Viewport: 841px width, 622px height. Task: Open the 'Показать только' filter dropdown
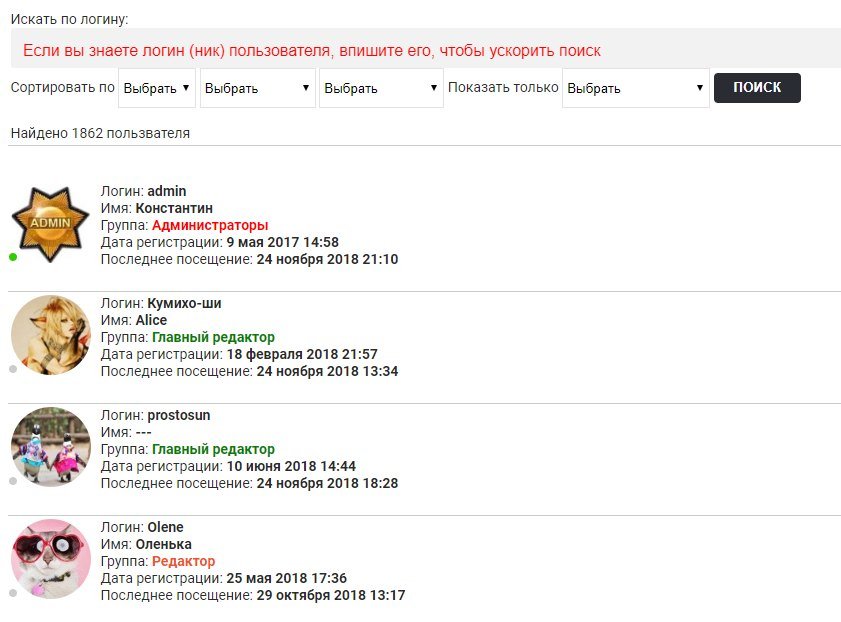tap(636, 88)
